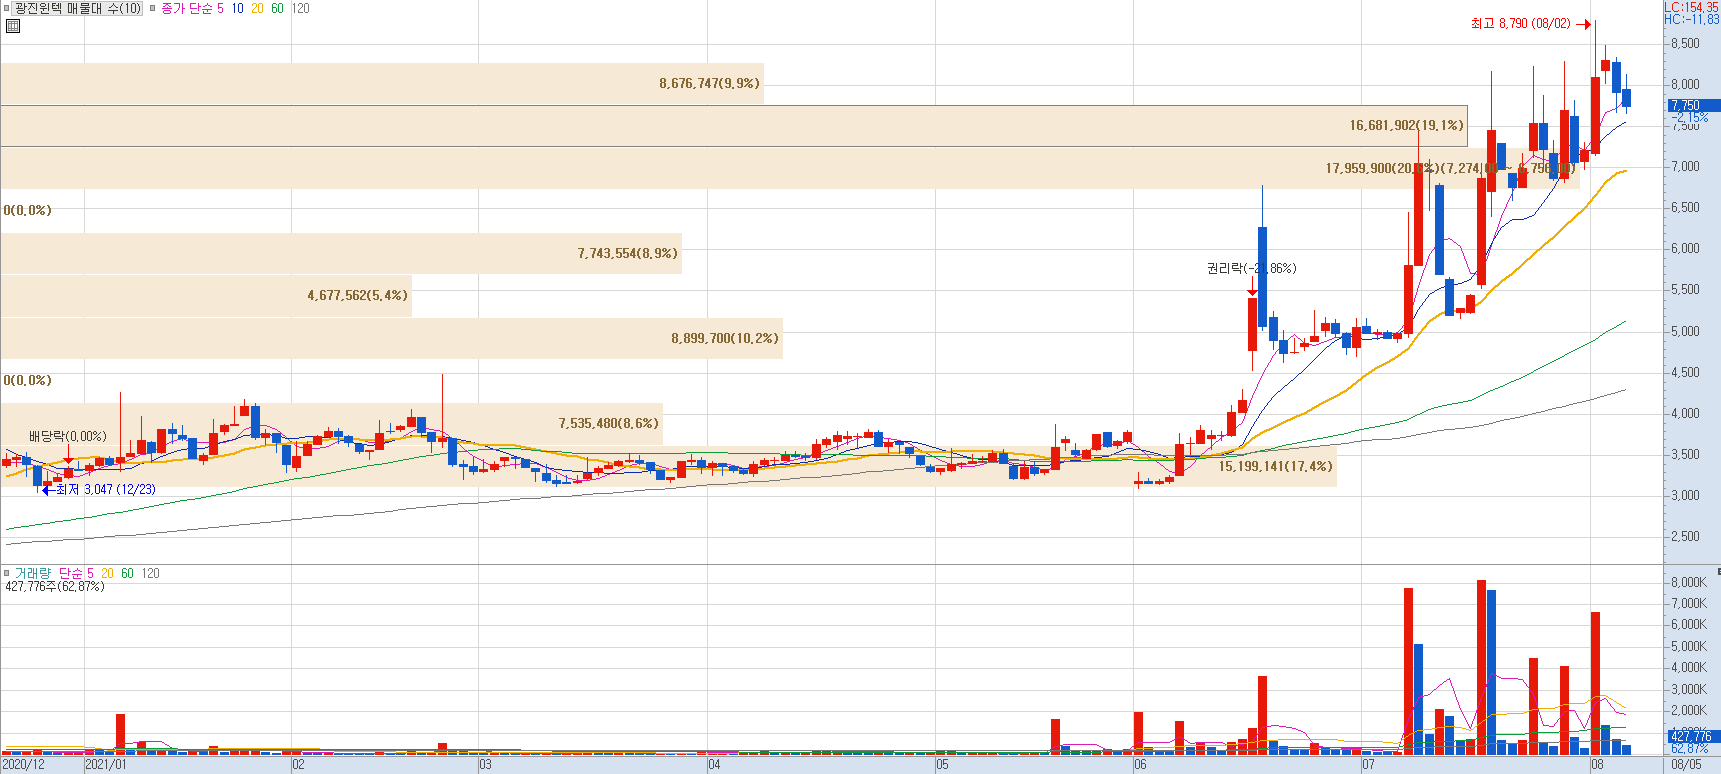Click the price chart's 120-day MA legend
The image size is (1721, 774).
[300, 8]
